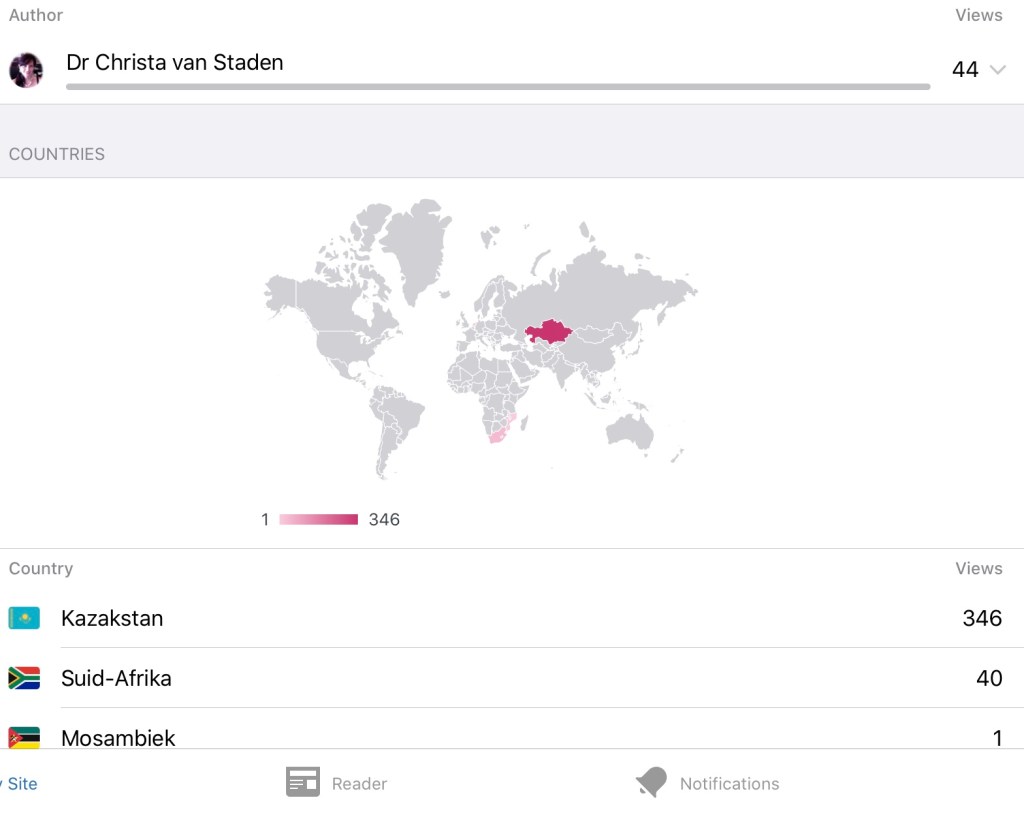Tap the 44 views count for the author
Screen dimensions: 1024x817
tap(965, 69)
